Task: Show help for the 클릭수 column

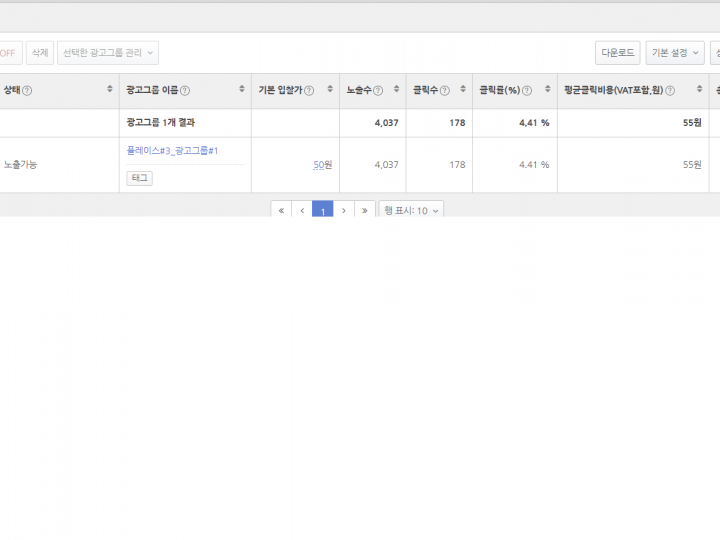Action: 444,91
